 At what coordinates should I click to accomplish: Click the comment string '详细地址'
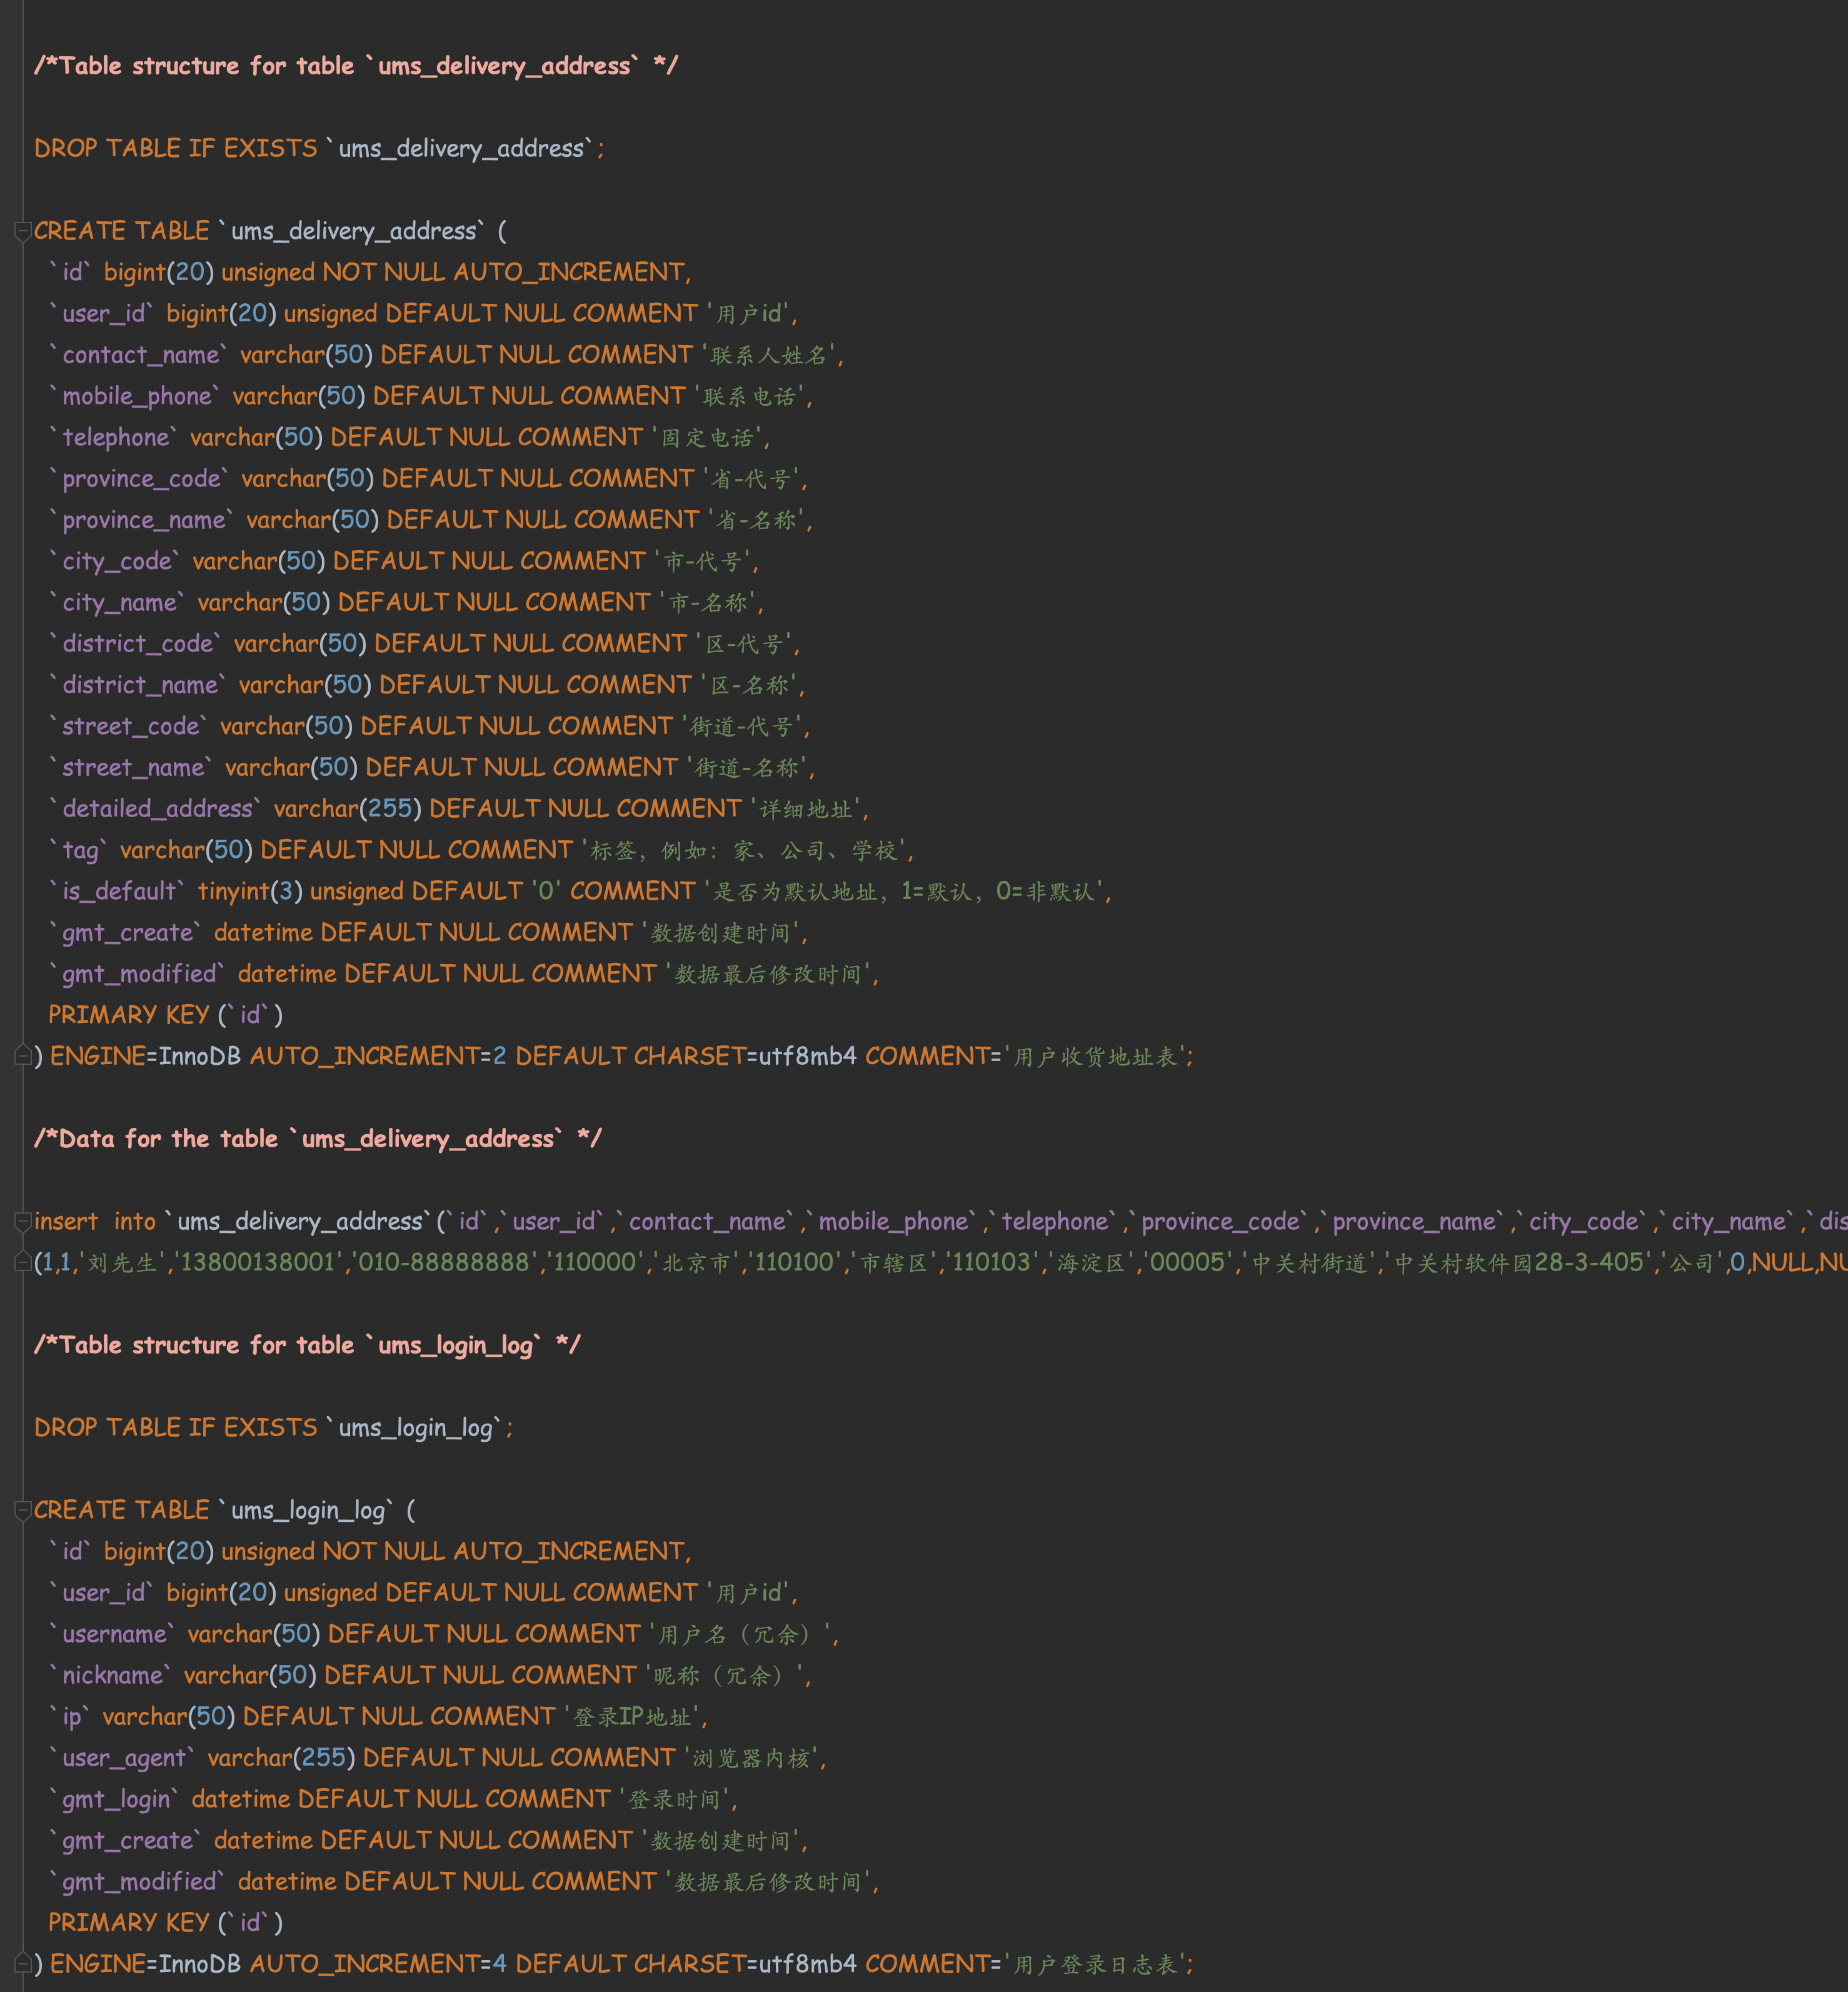pyautogui.click(x=806, y=809)
